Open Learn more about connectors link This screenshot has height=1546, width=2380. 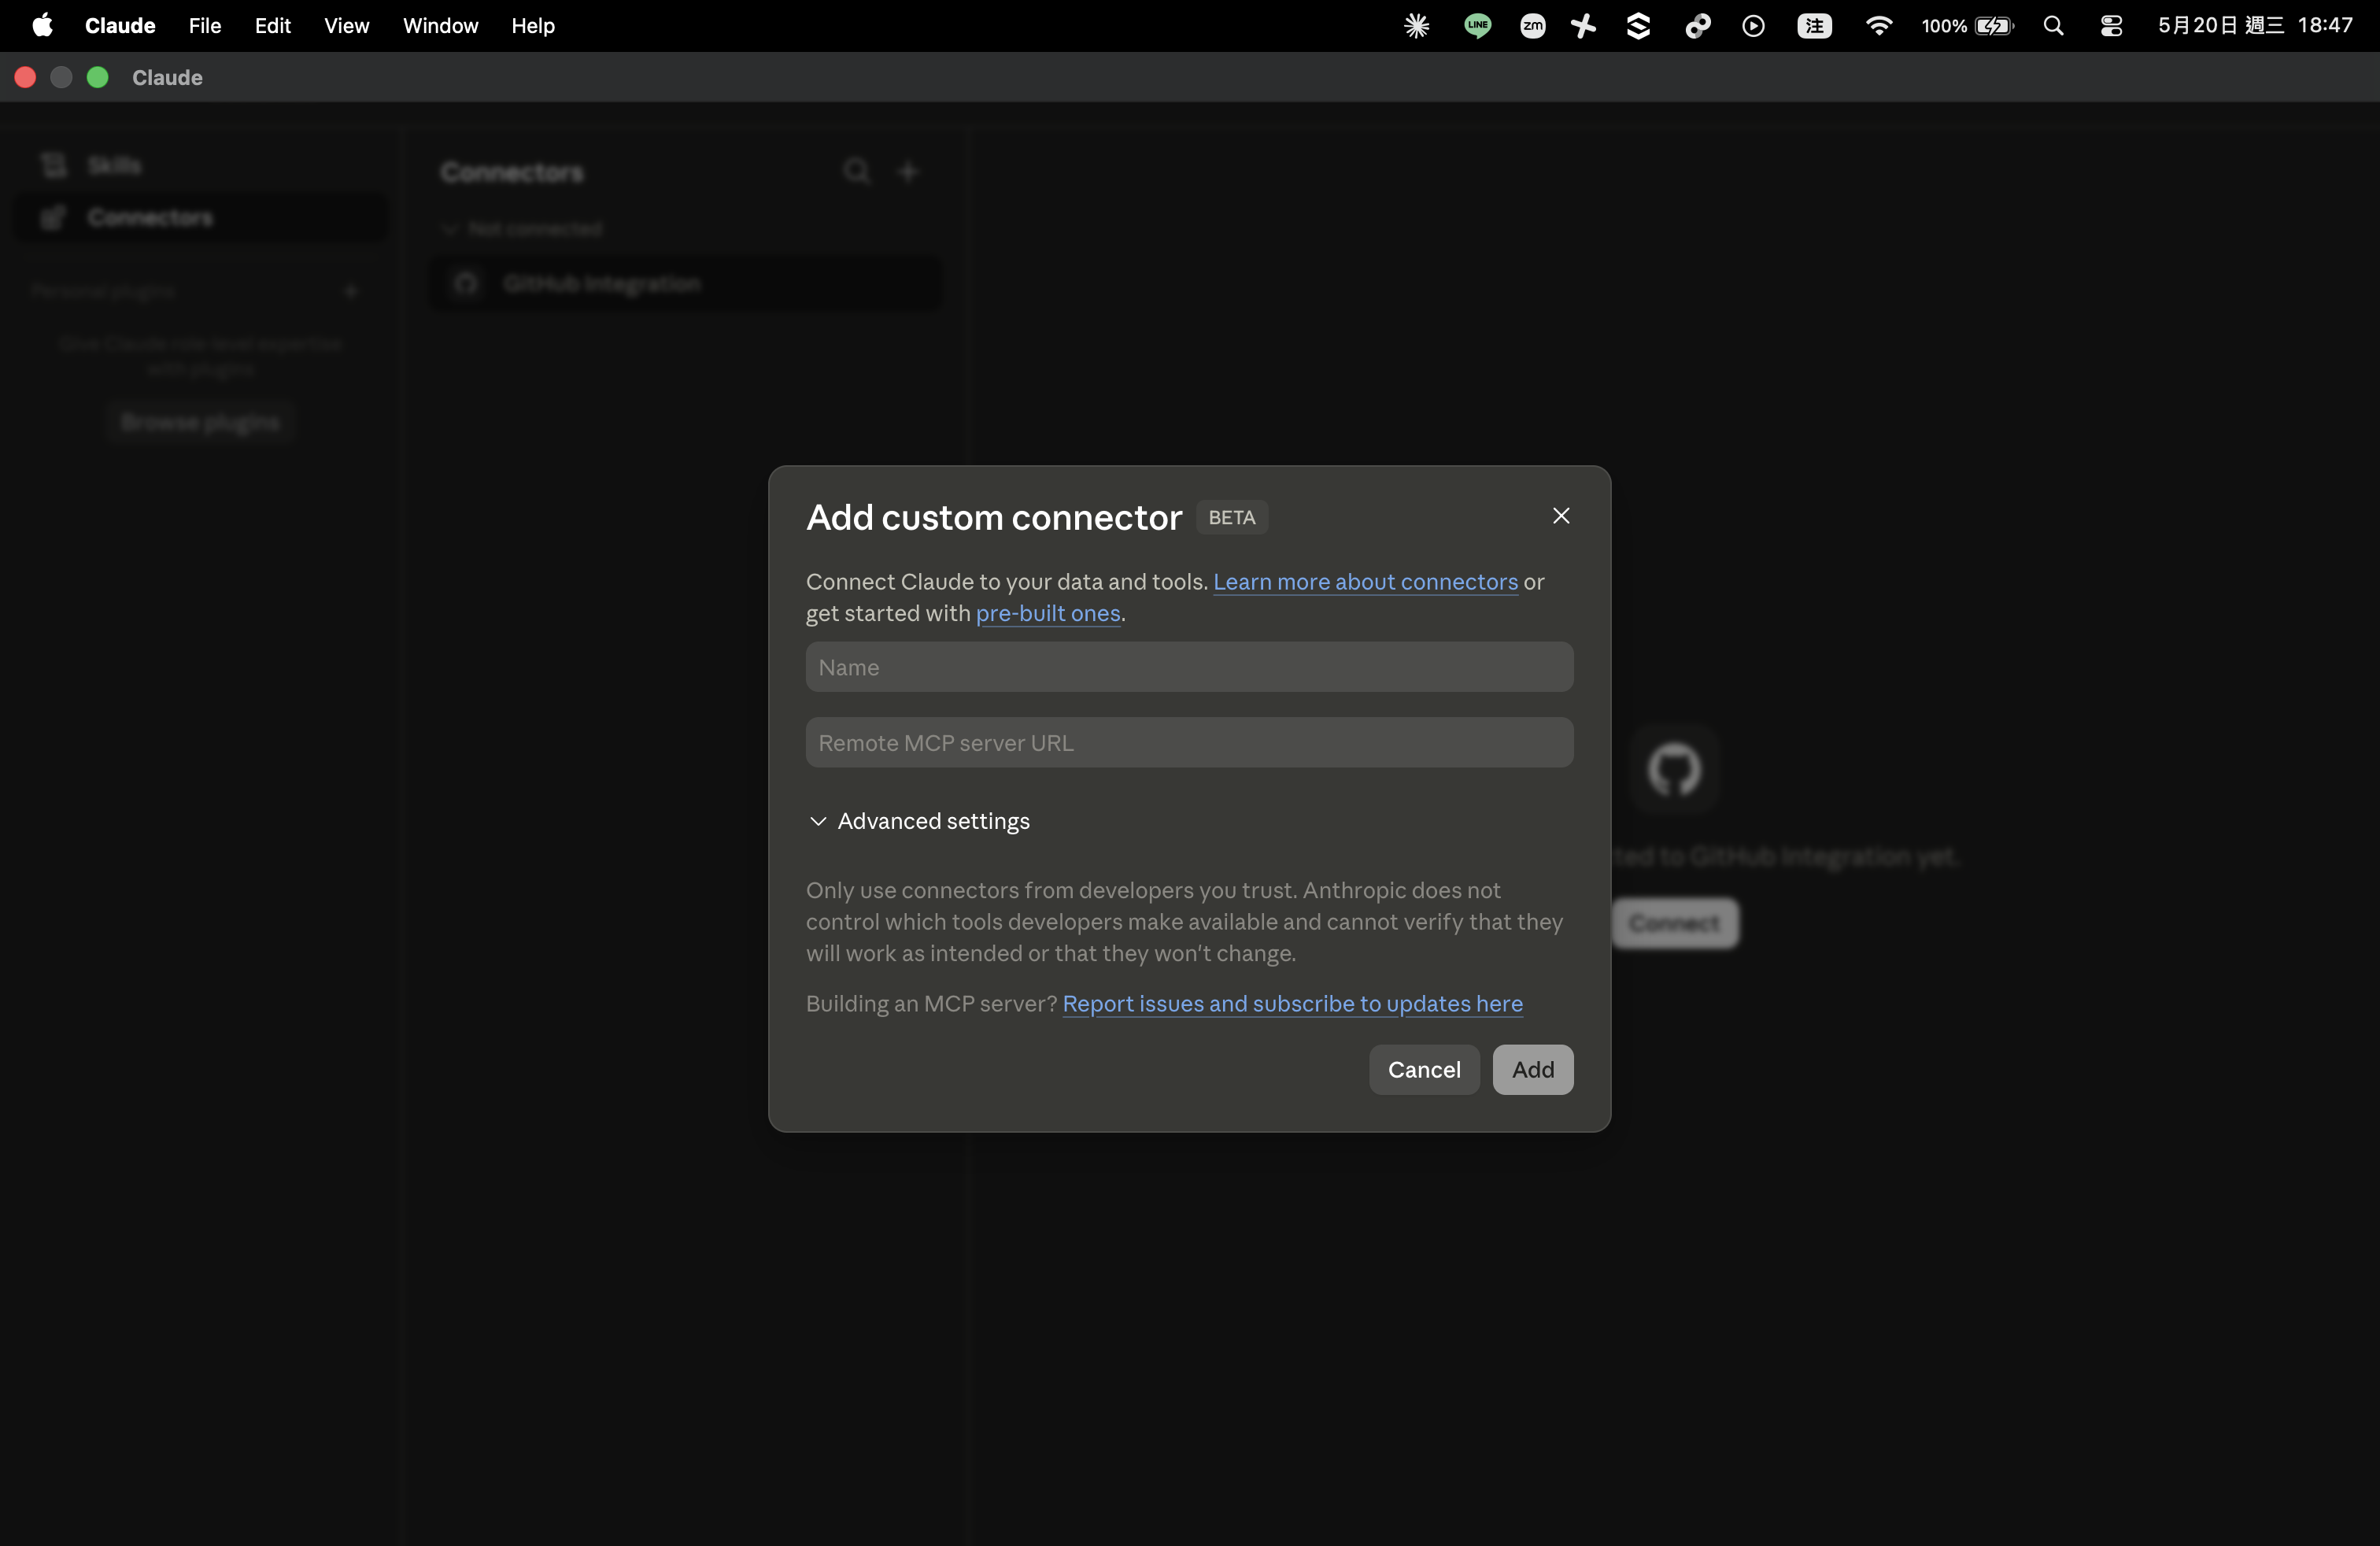pos(1365,581)
